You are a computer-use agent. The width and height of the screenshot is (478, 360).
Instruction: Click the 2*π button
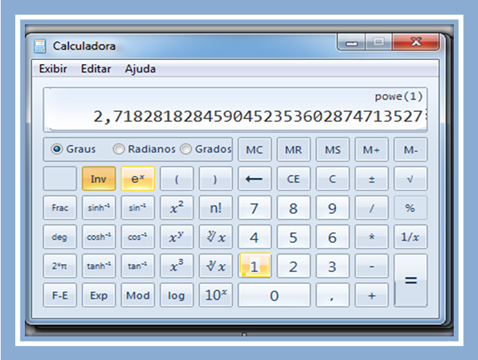point(60,266)
